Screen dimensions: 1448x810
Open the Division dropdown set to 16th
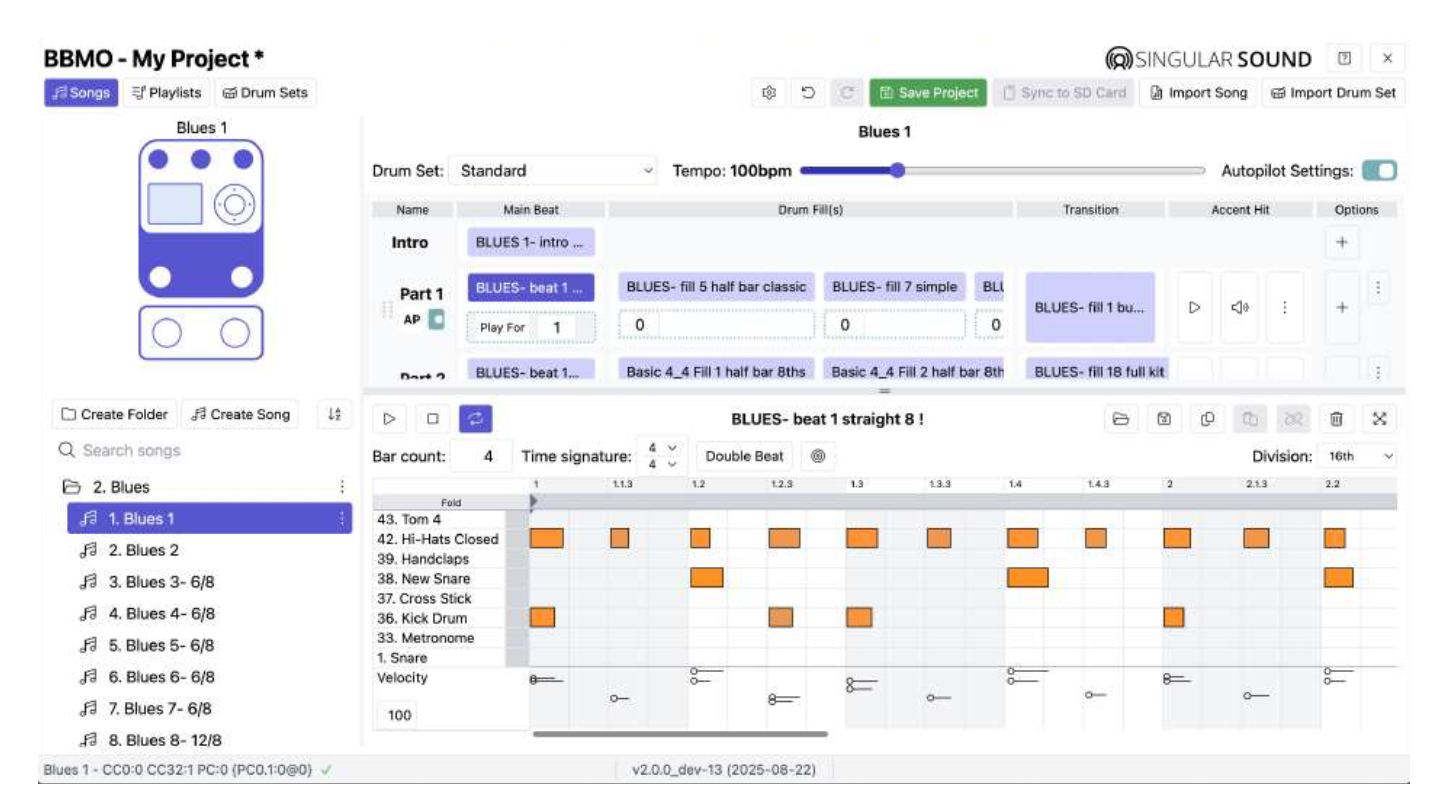tap(1358, 456)
